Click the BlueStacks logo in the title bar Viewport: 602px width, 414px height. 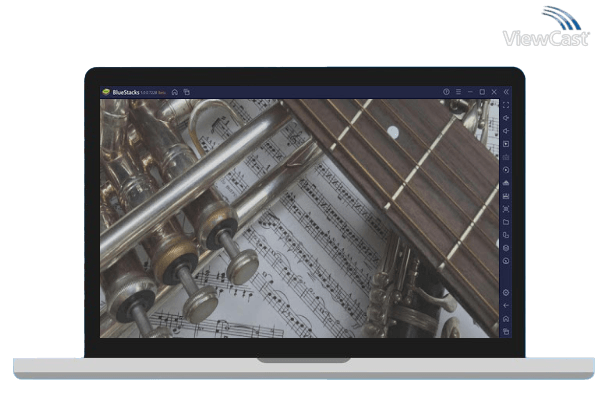(106, 92)
